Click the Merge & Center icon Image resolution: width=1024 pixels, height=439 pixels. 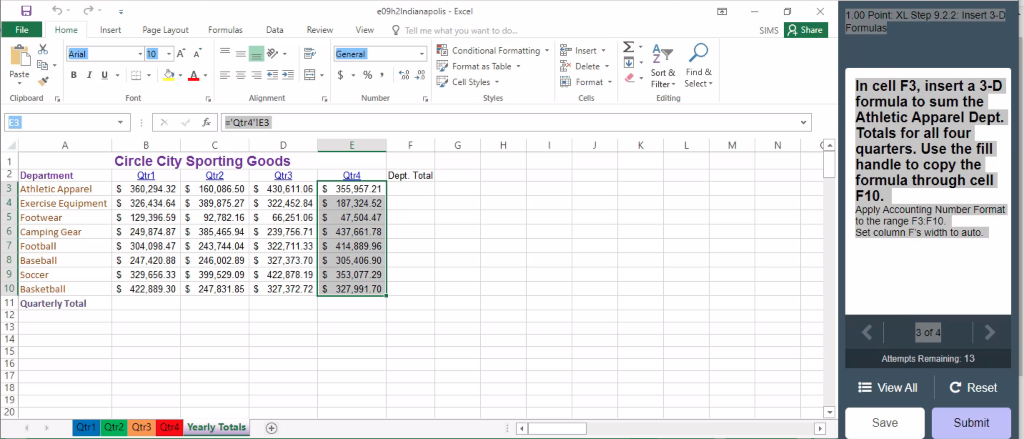pos(310,75)
